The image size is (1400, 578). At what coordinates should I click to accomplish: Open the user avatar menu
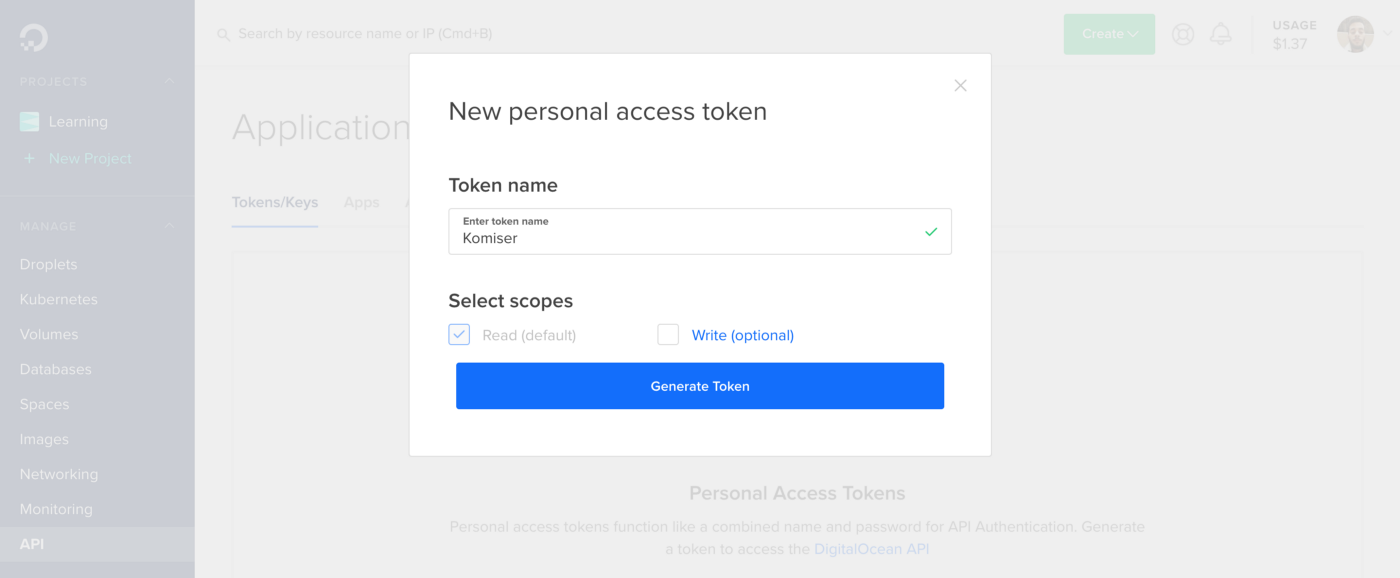click(1355, 34)
